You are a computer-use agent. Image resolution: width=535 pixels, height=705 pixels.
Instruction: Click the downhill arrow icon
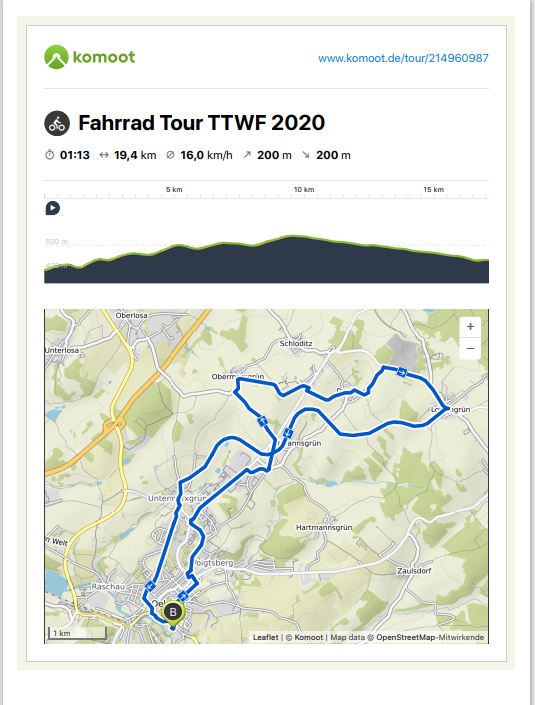pos(306,155)
